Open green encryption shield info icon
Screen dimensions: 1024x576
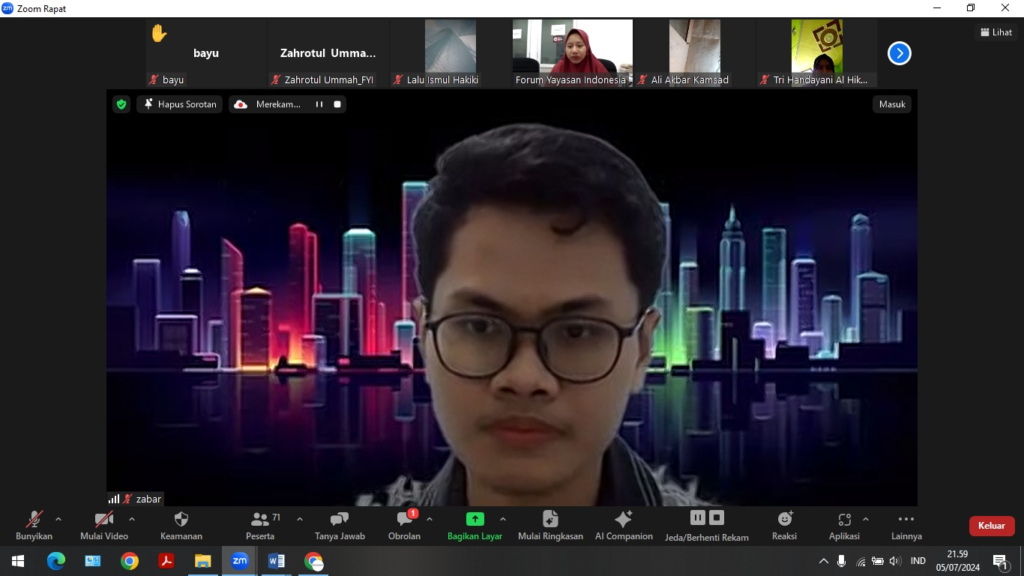(x=121, y=104)
